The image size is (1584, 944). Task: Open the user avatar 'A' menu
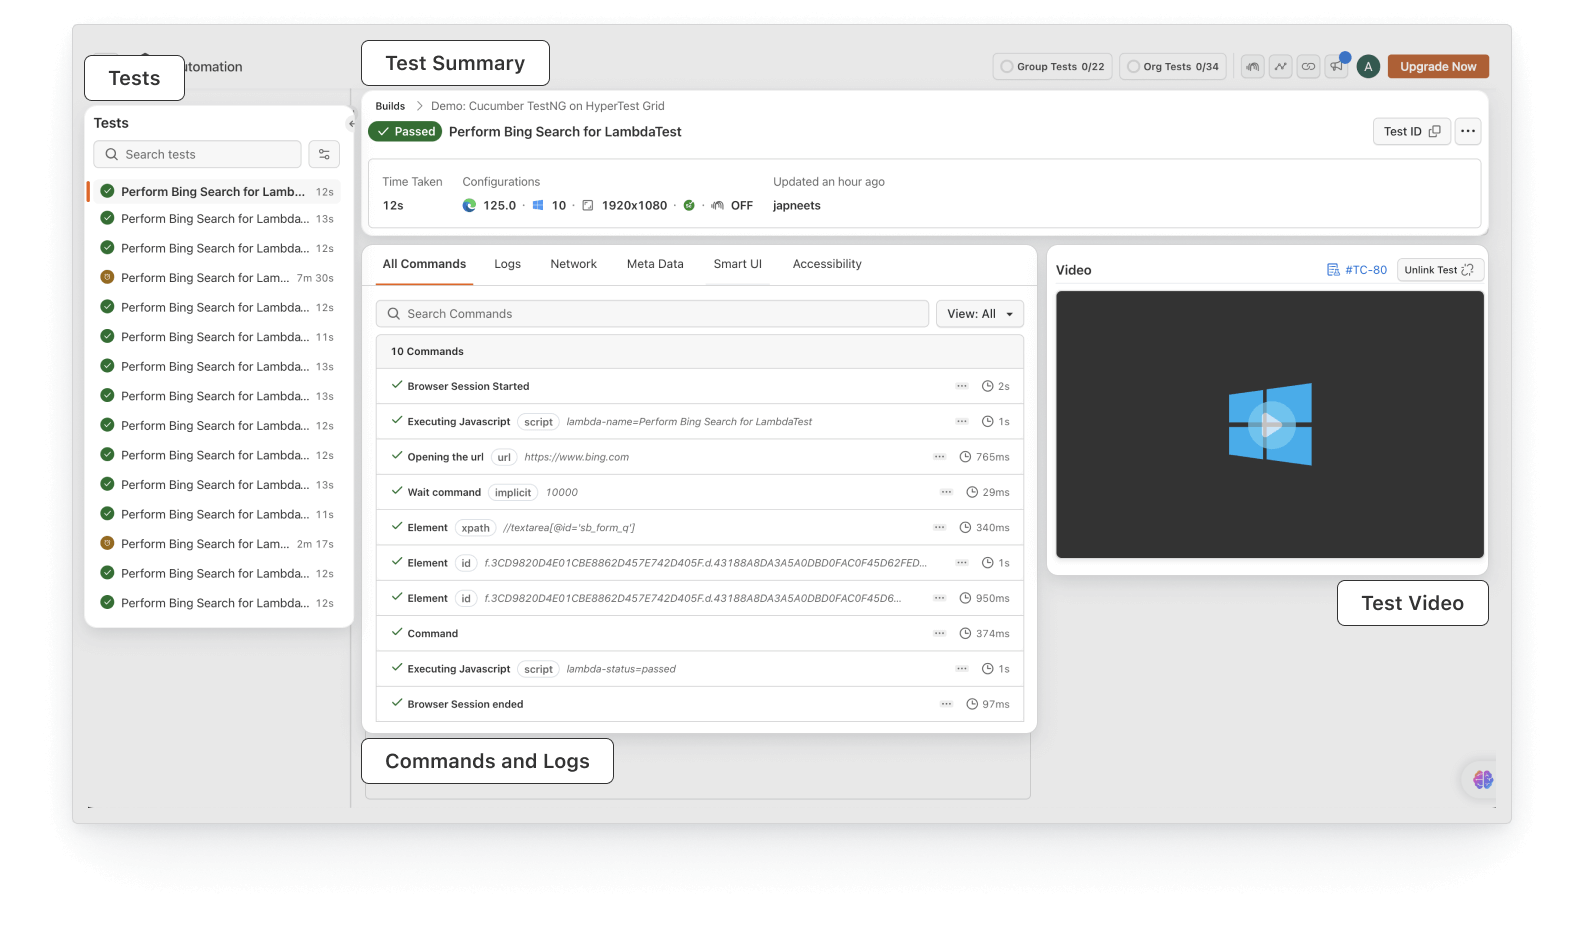tap(1368, 67)
